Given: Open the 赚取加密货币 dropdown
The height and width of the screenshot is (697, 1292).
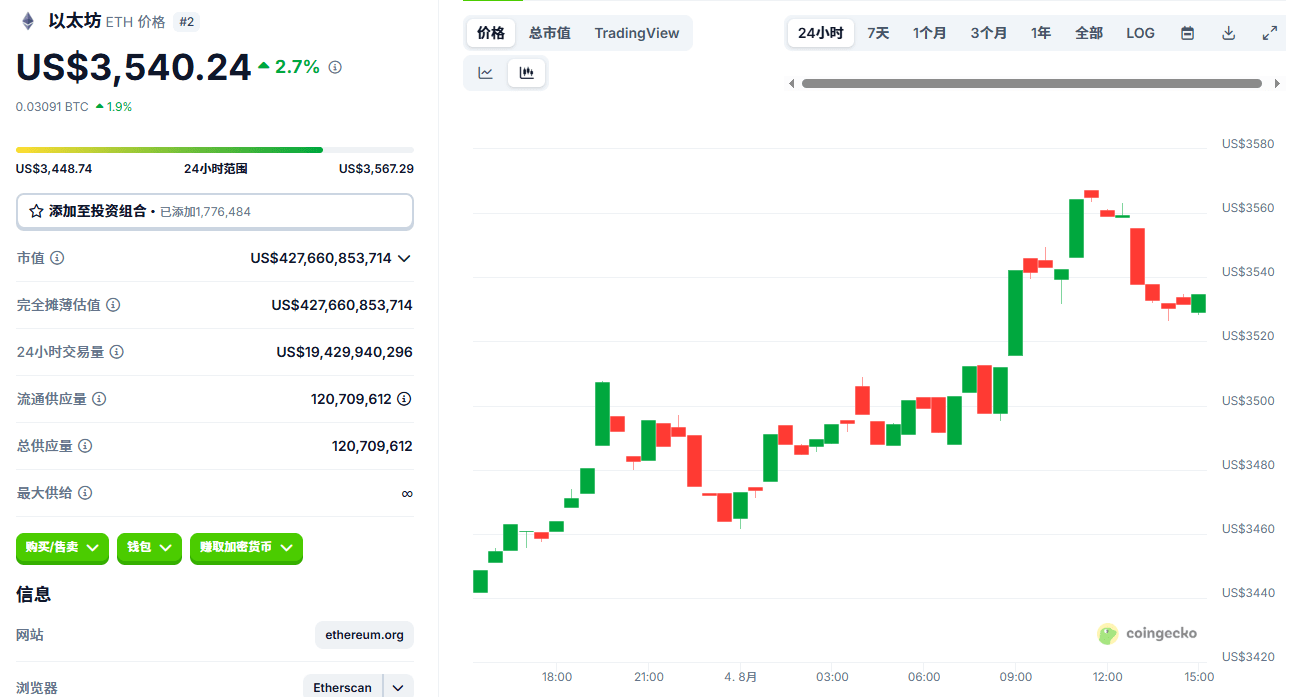Looking at the screenshot, I should 246,548.
